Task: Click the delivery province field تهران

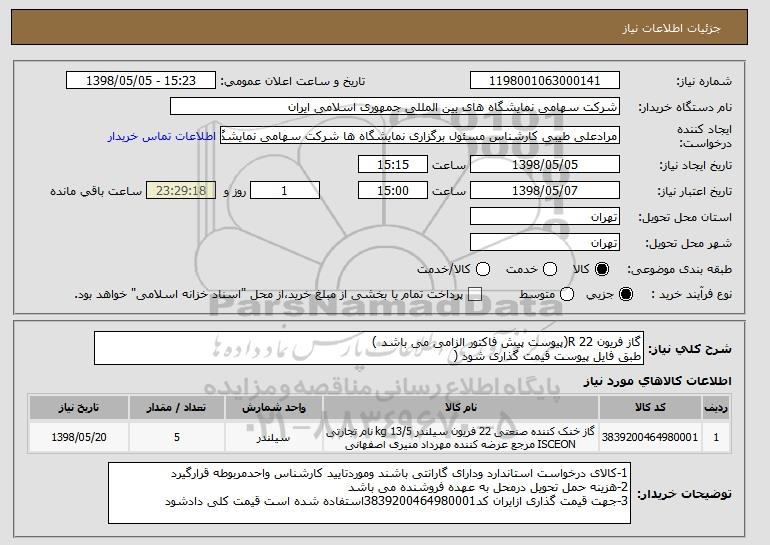Action: point(545,217)
